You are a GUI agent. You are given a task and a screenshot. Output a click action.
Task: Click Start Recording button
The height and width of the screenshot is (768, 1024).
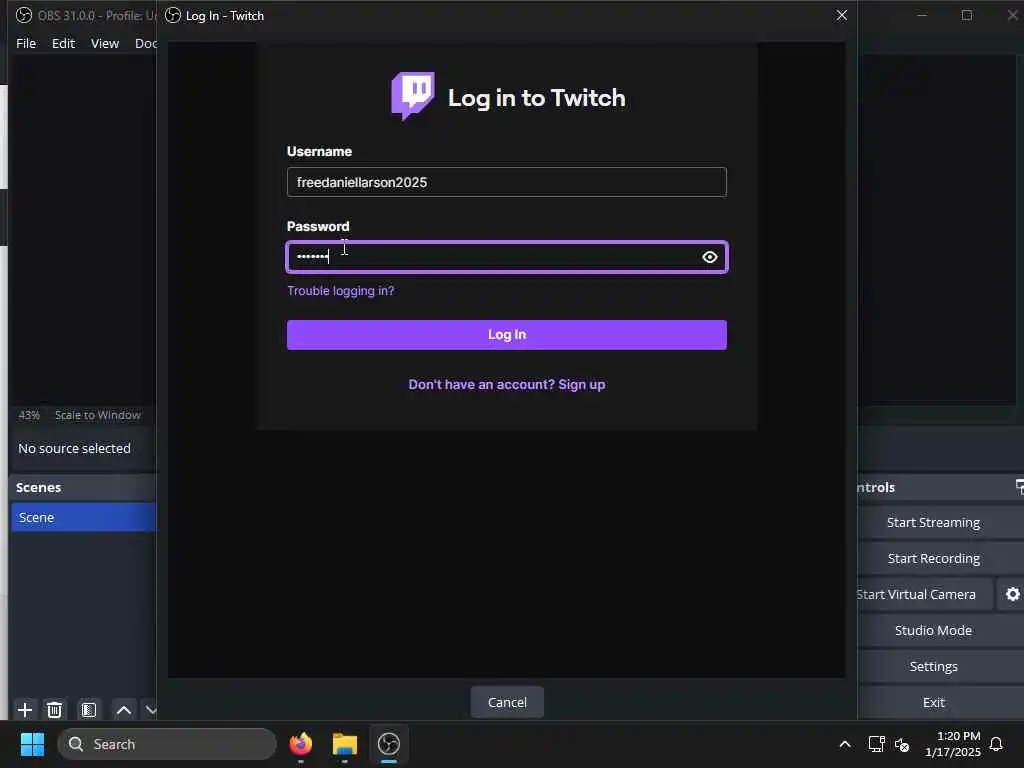[933, 558]
